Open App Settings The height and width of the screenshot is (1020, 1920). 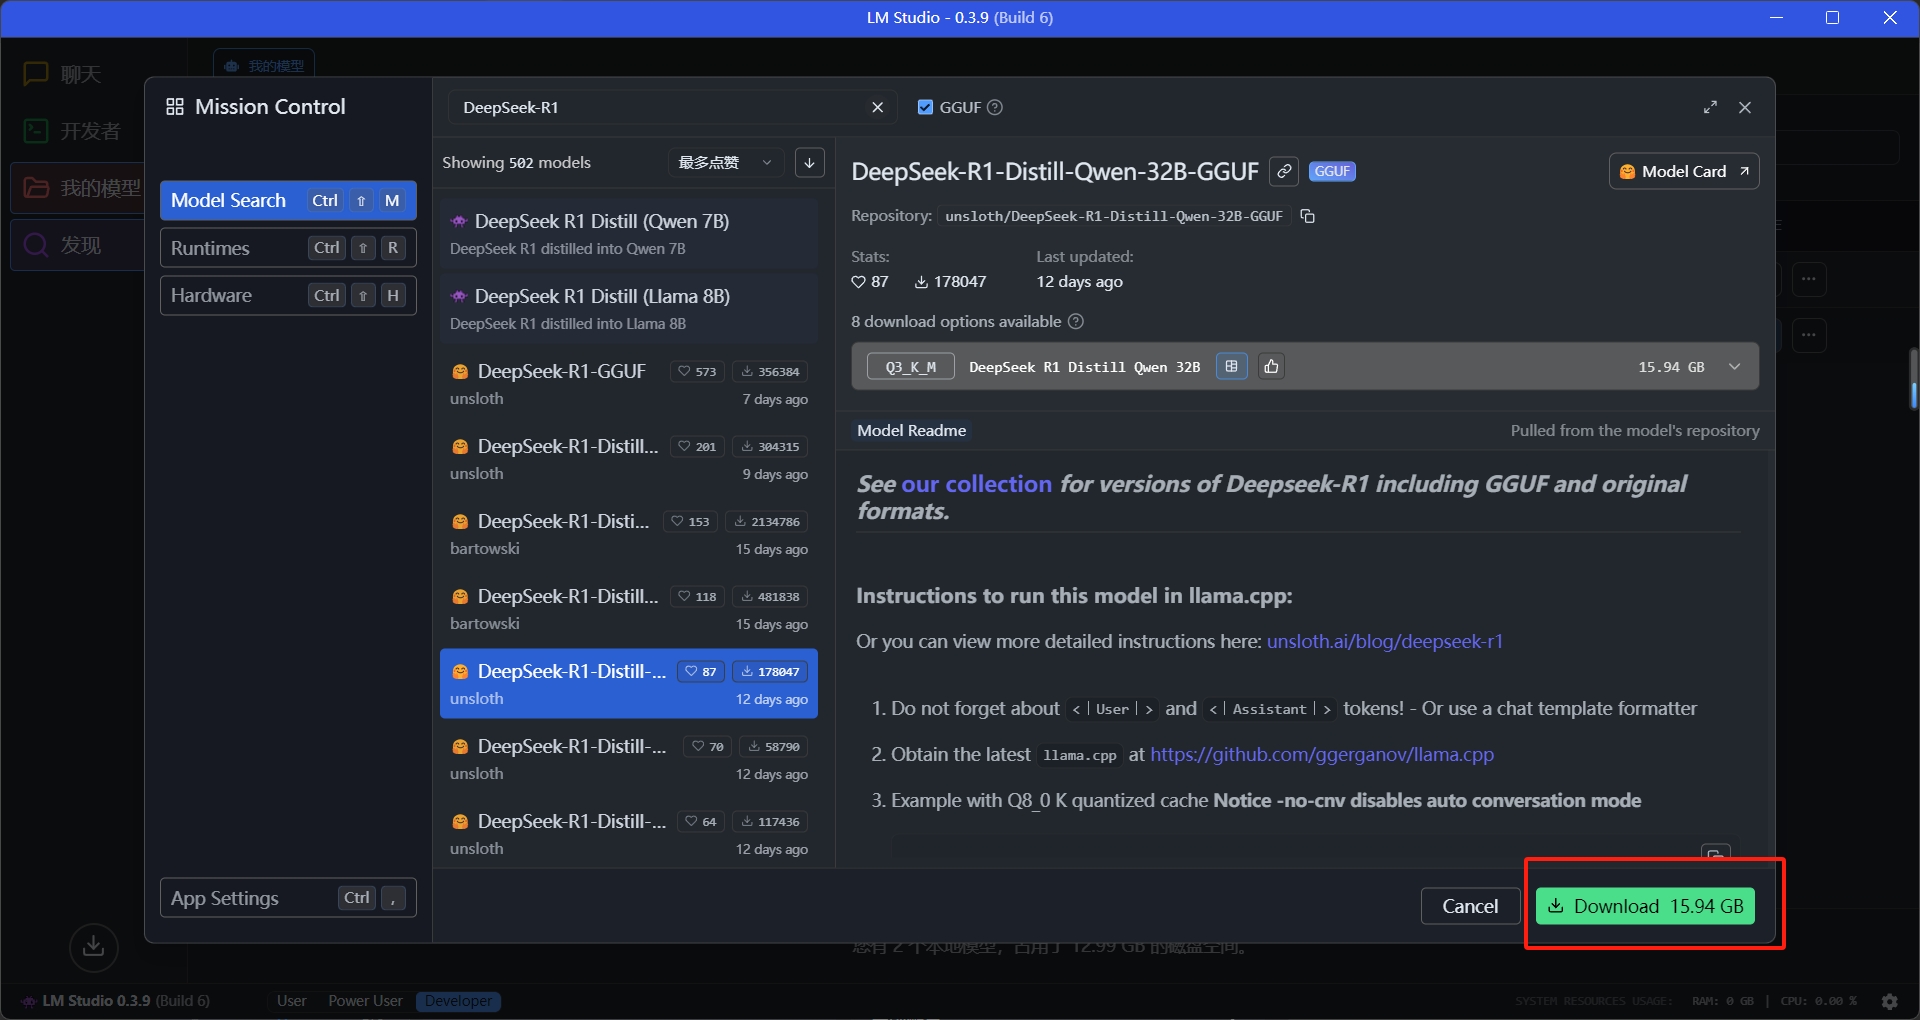[x=288, y=898]
